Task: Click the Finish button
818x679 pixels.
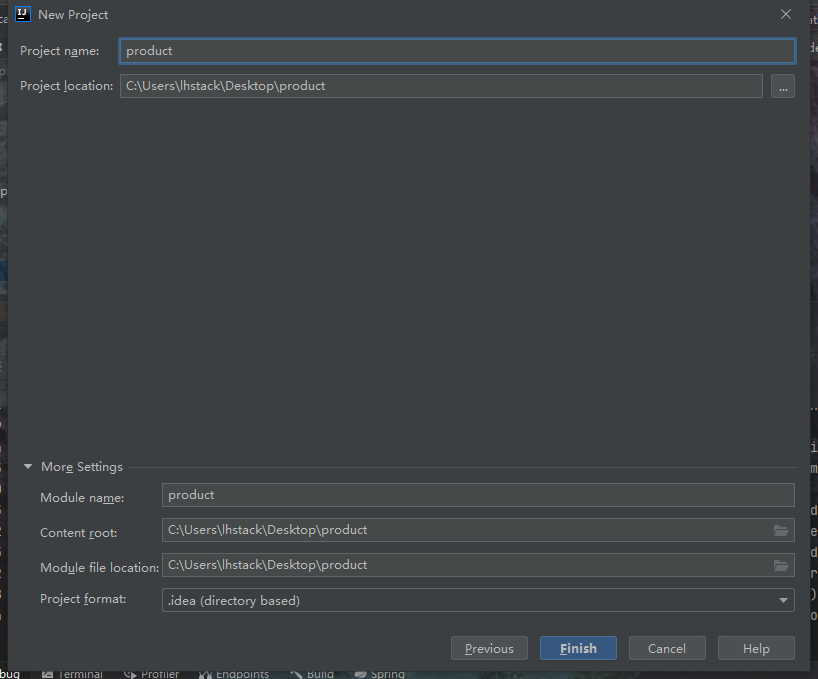Action: (x=578, y=648)
